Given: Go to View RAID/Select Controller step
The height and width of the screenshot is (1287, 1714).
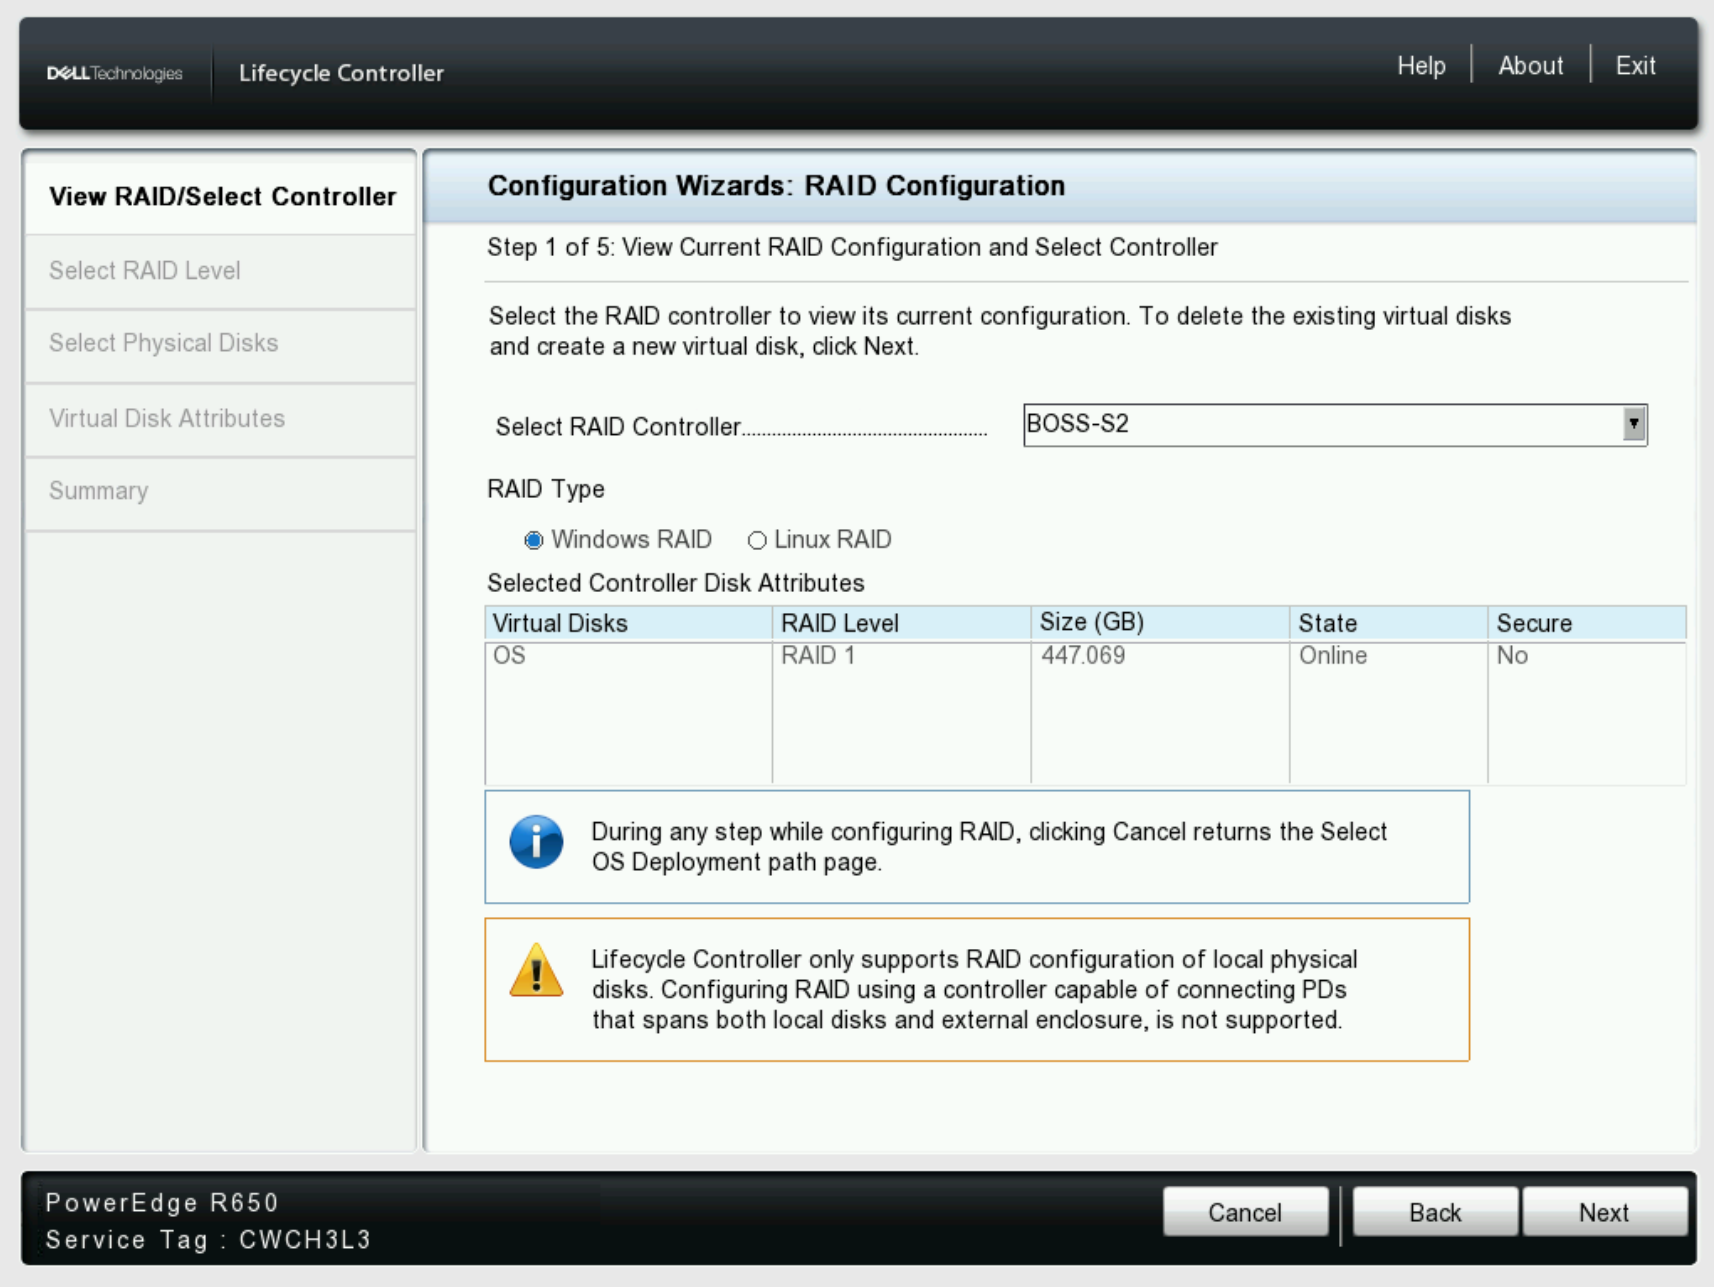Looking at the screenshot, I should pyautogui.click(x=222, y=196).
